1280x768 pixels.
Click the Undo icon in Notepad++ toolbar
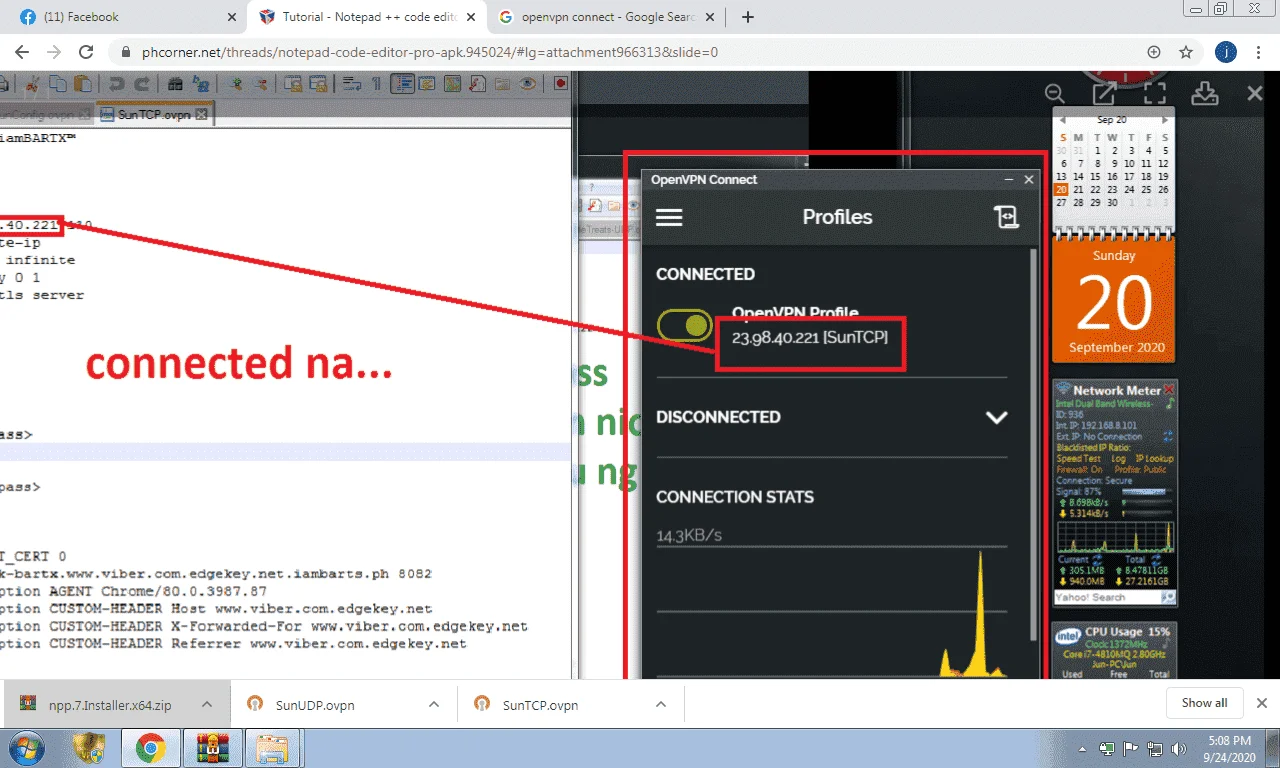point(116,84)
